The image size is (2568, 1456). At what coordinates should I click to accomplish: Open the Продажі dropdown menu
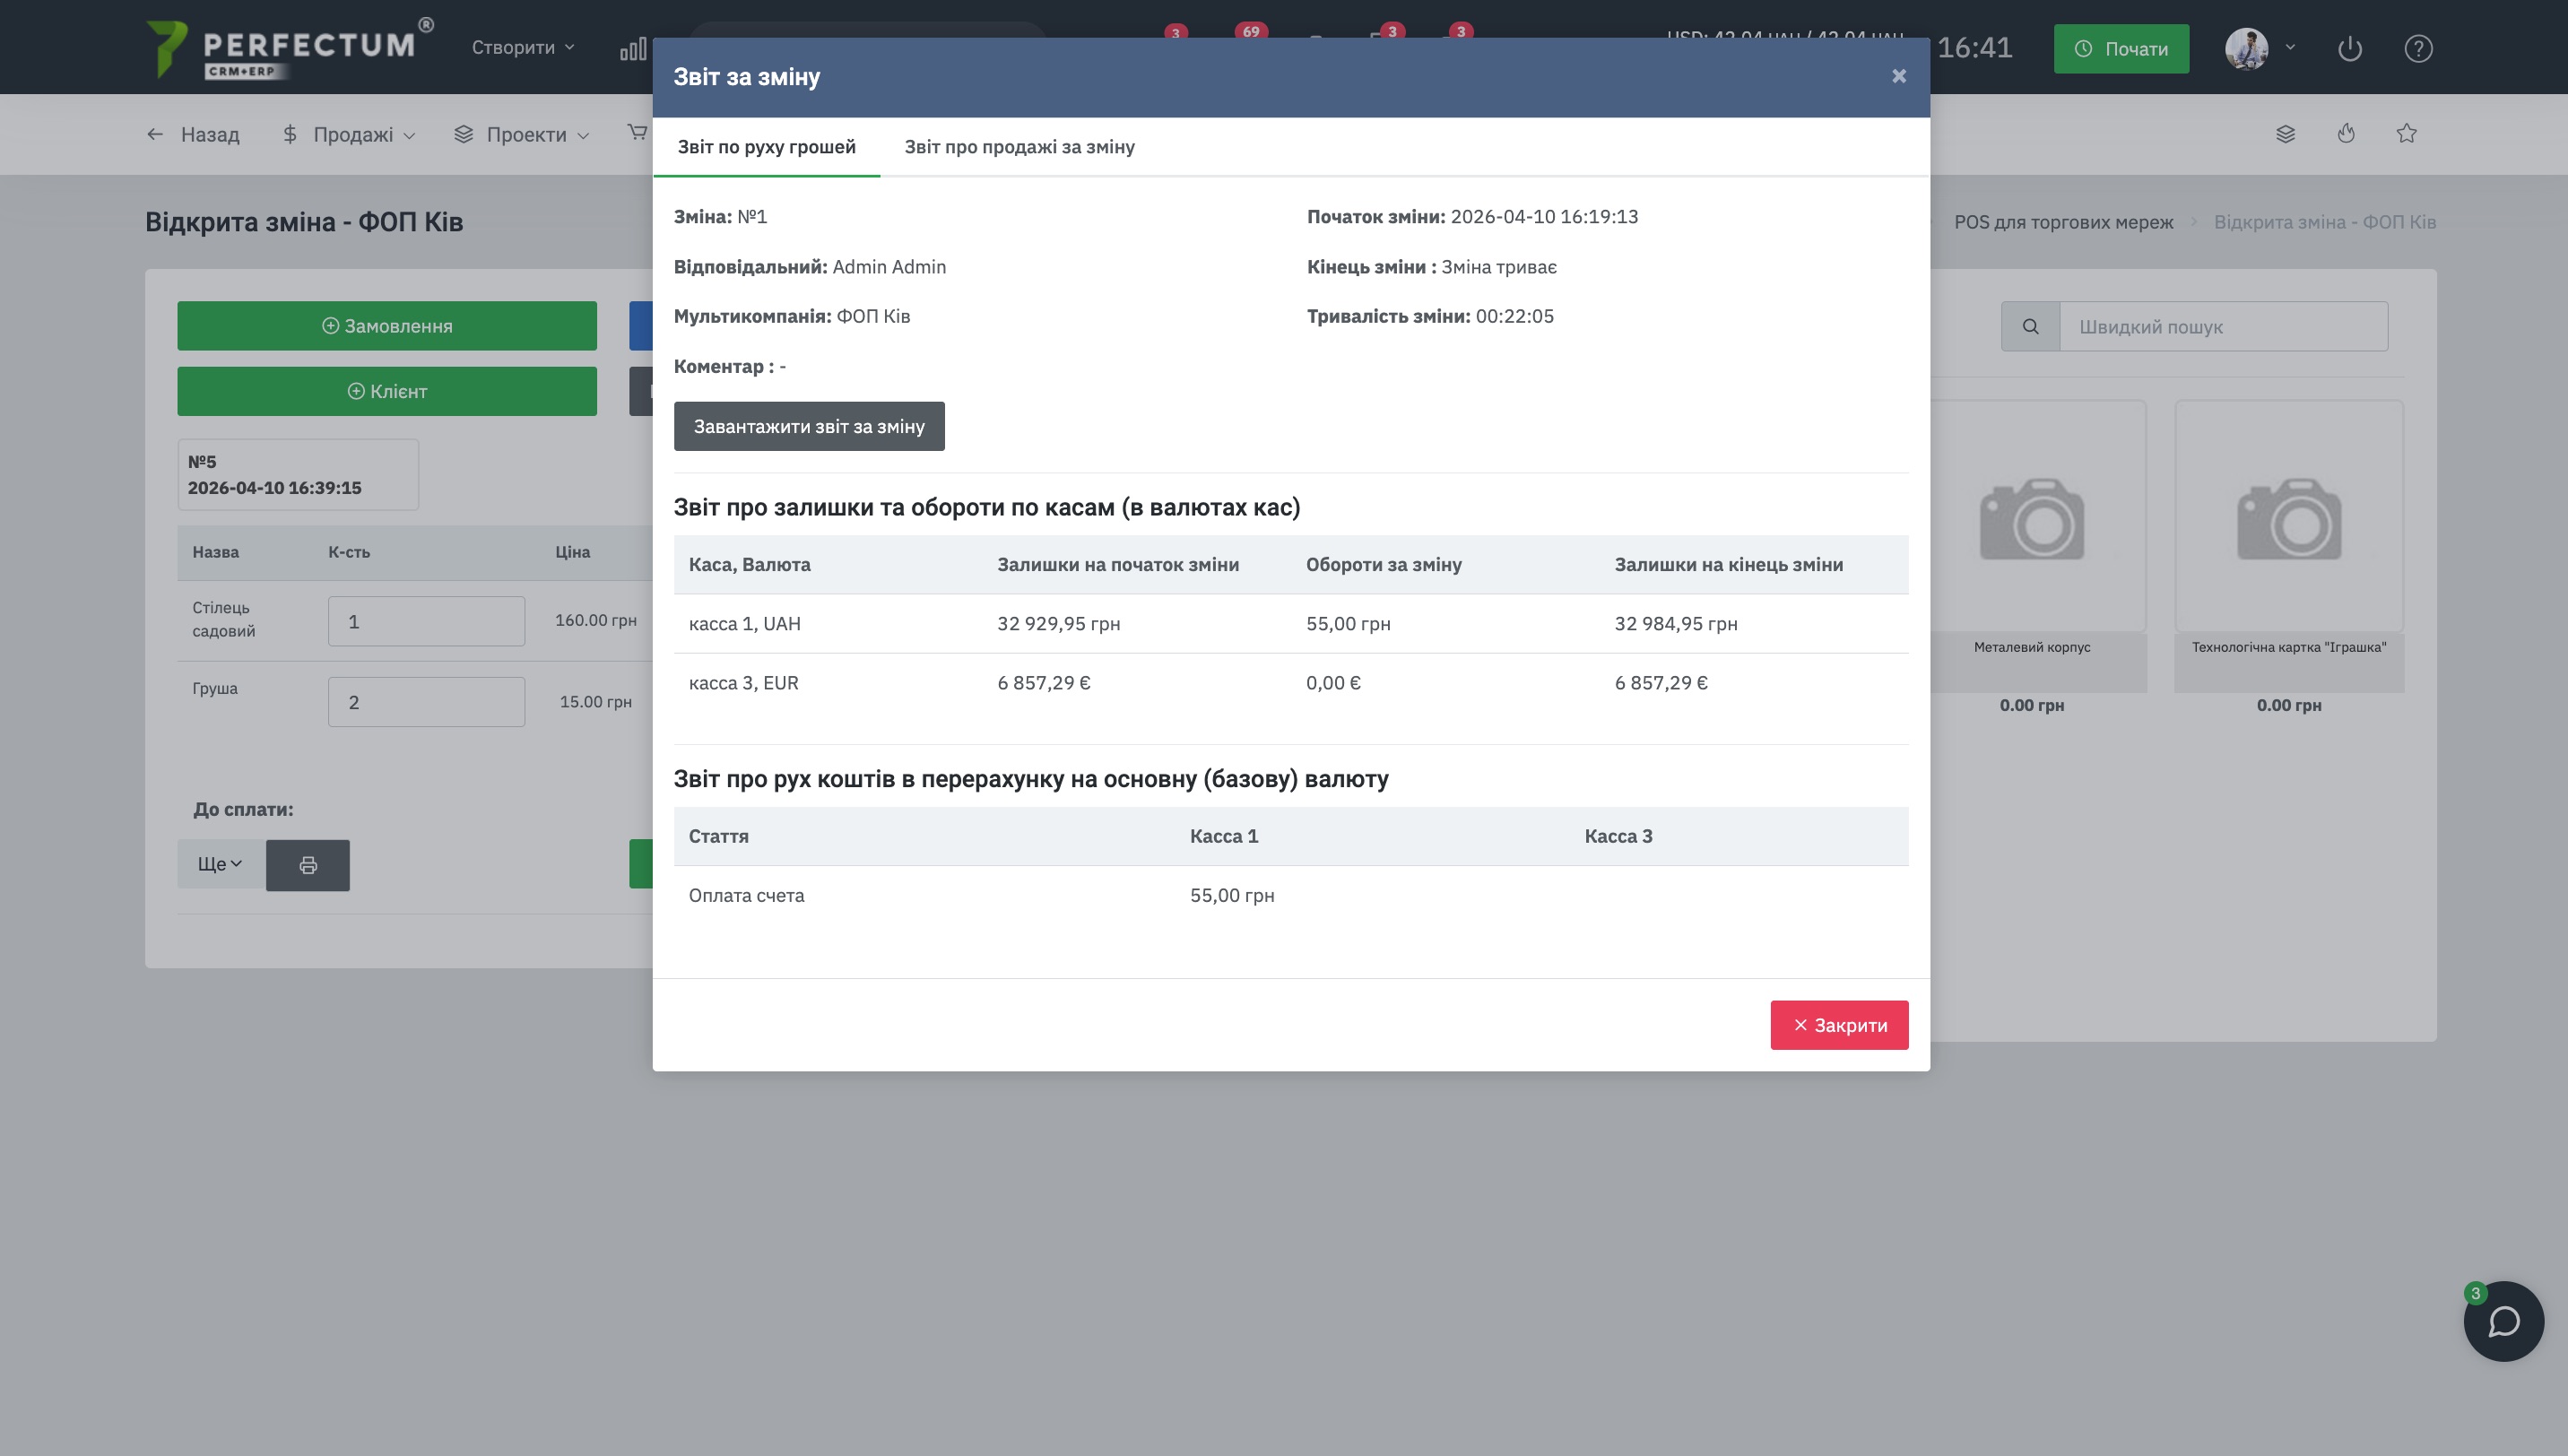click(349, 135)
